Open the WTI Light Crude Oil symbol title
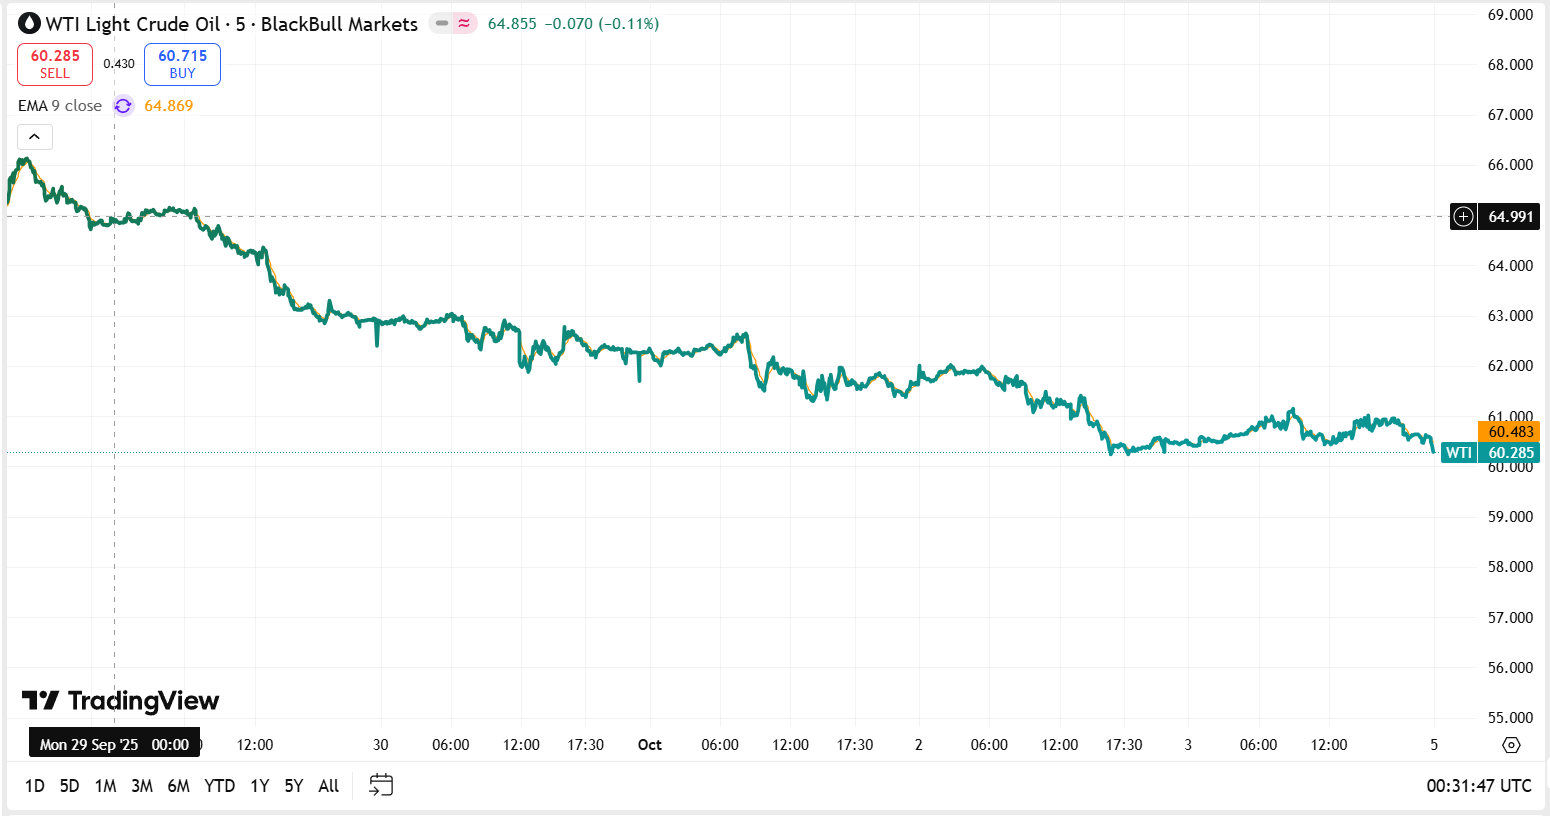 point(231,24)
